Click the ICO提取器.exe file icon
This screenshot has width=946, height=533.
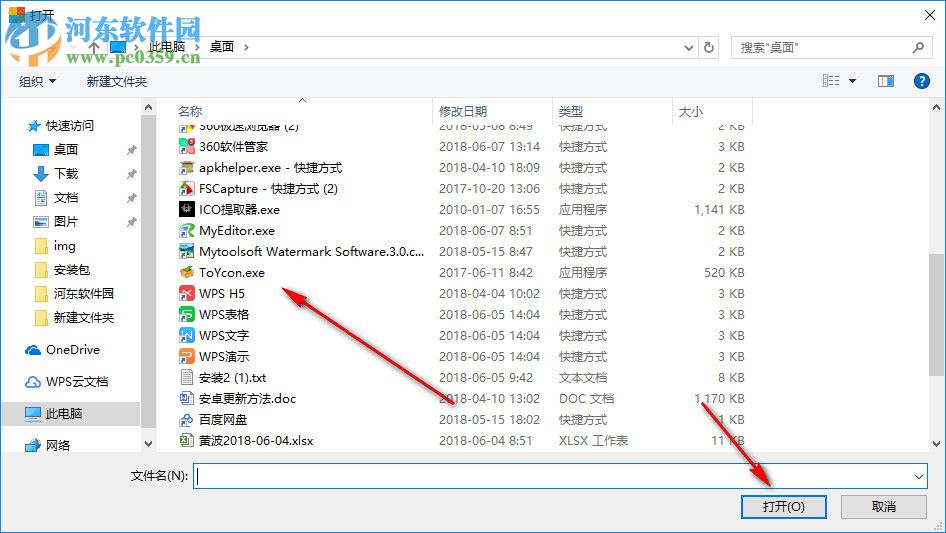click(186, 209)
